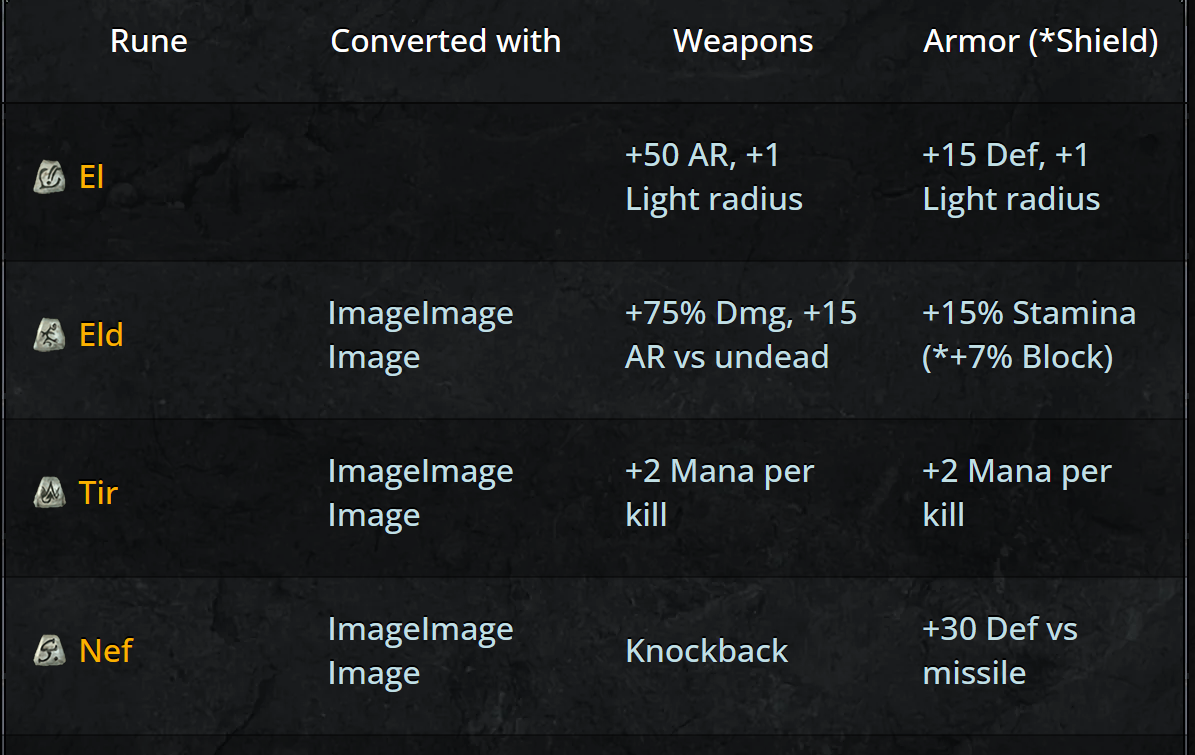Click the El rune icon
The width and height of the screenshot is (1195, 755).
click(x=48, y=178)
